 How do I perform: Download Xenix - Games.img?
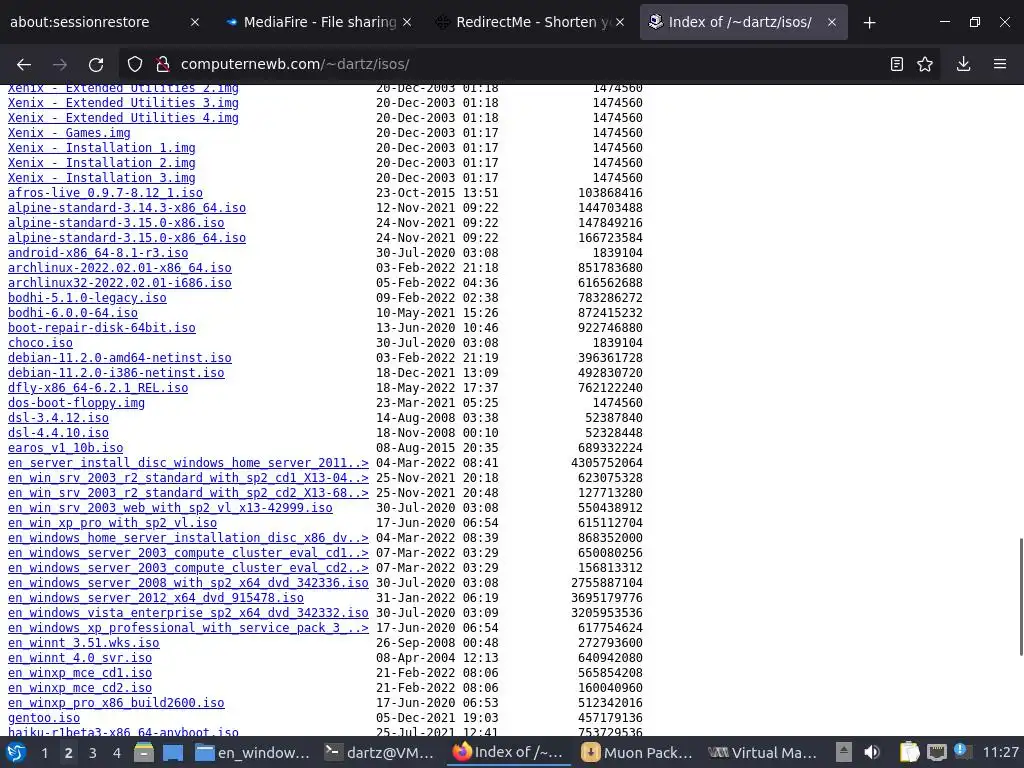(x=69, y=133)
